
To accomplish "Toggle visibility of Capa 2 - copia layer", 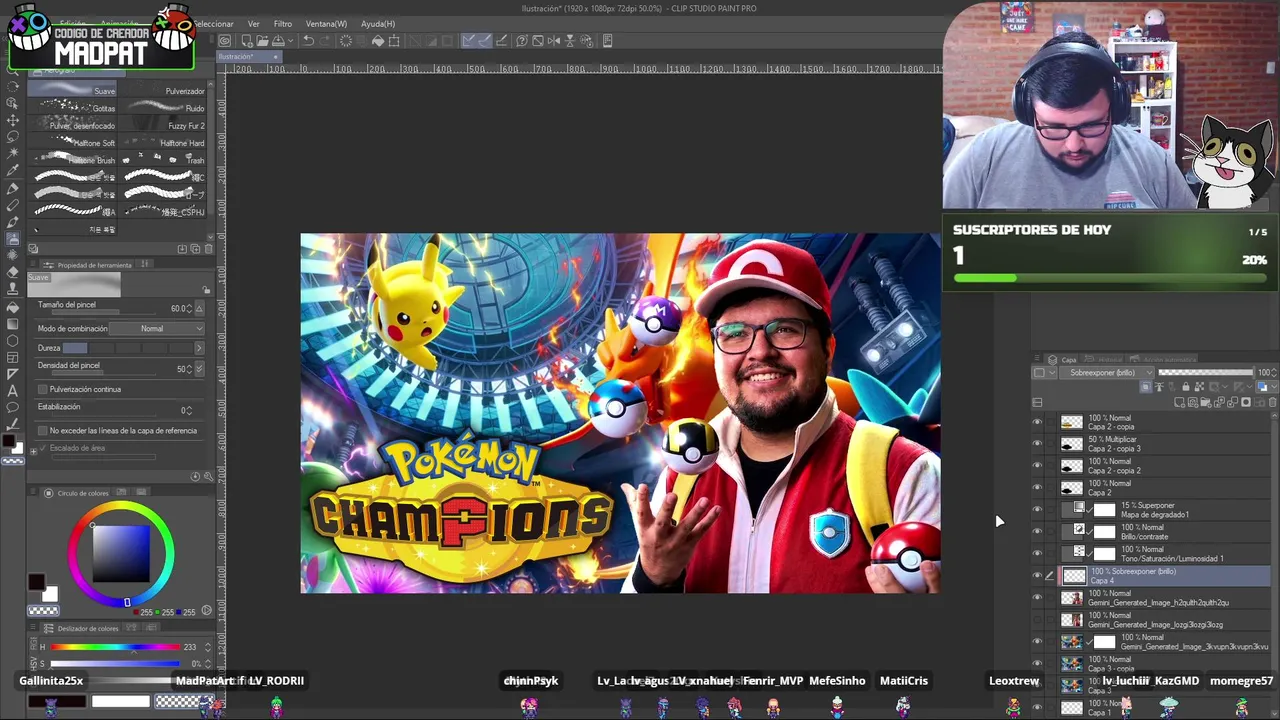I will pos(1037,422).
